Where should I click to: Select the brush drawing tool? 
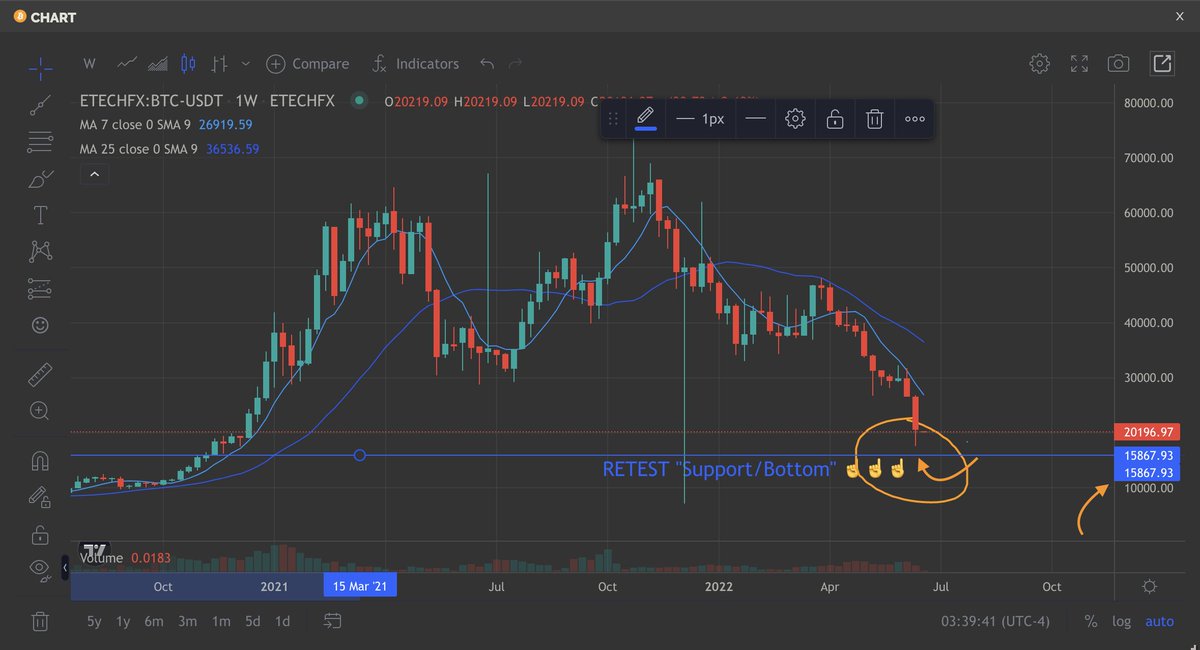(x=40, y=179)
